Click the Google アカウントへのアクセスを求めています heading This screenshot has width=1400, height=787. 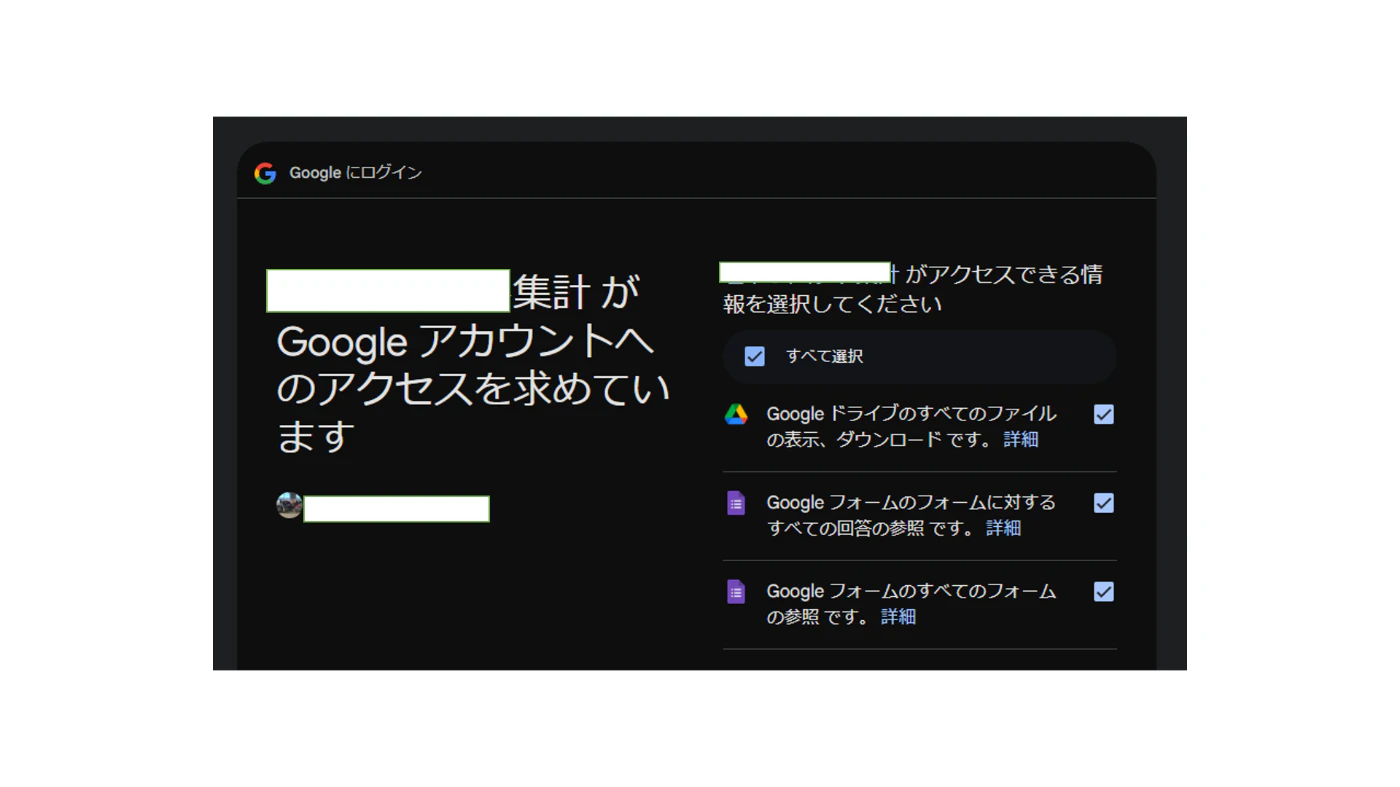[x=473, y=364]
